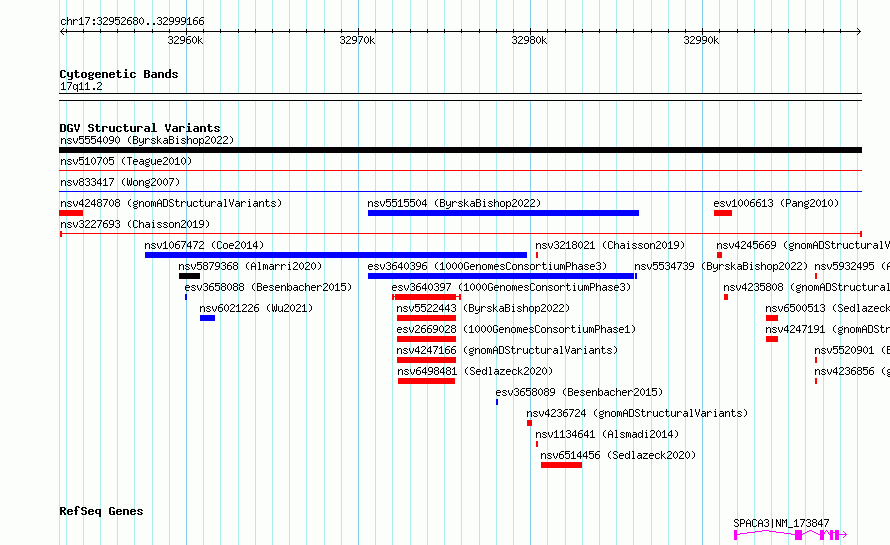Click the esv3640396 blue variant bar
The image size is (890, 545).
502,276
